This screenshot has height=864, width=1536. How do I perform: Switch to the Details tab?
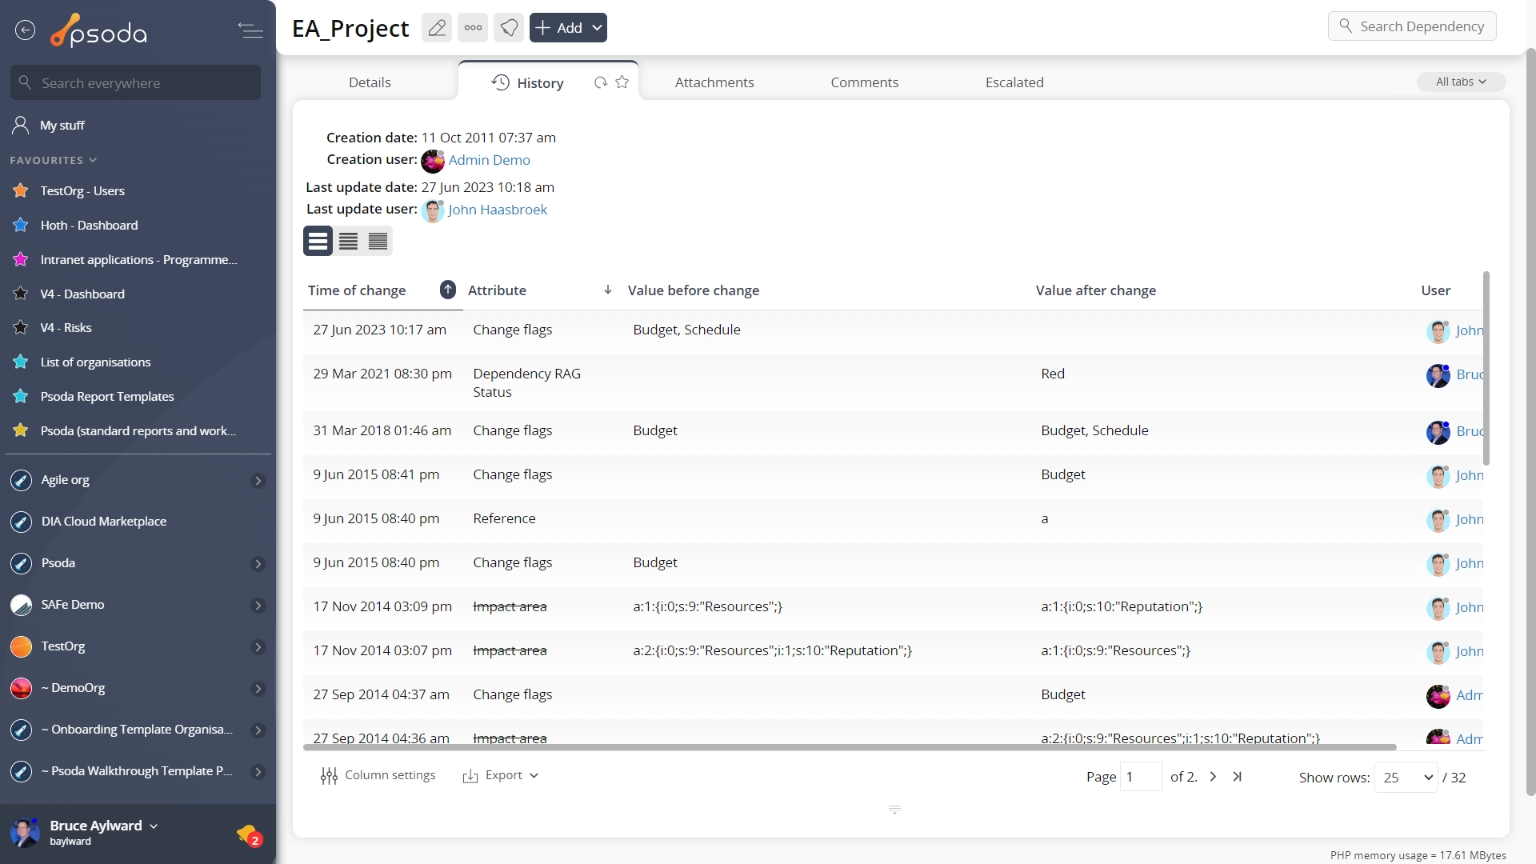pyautogui.click(x=370, y=82)
